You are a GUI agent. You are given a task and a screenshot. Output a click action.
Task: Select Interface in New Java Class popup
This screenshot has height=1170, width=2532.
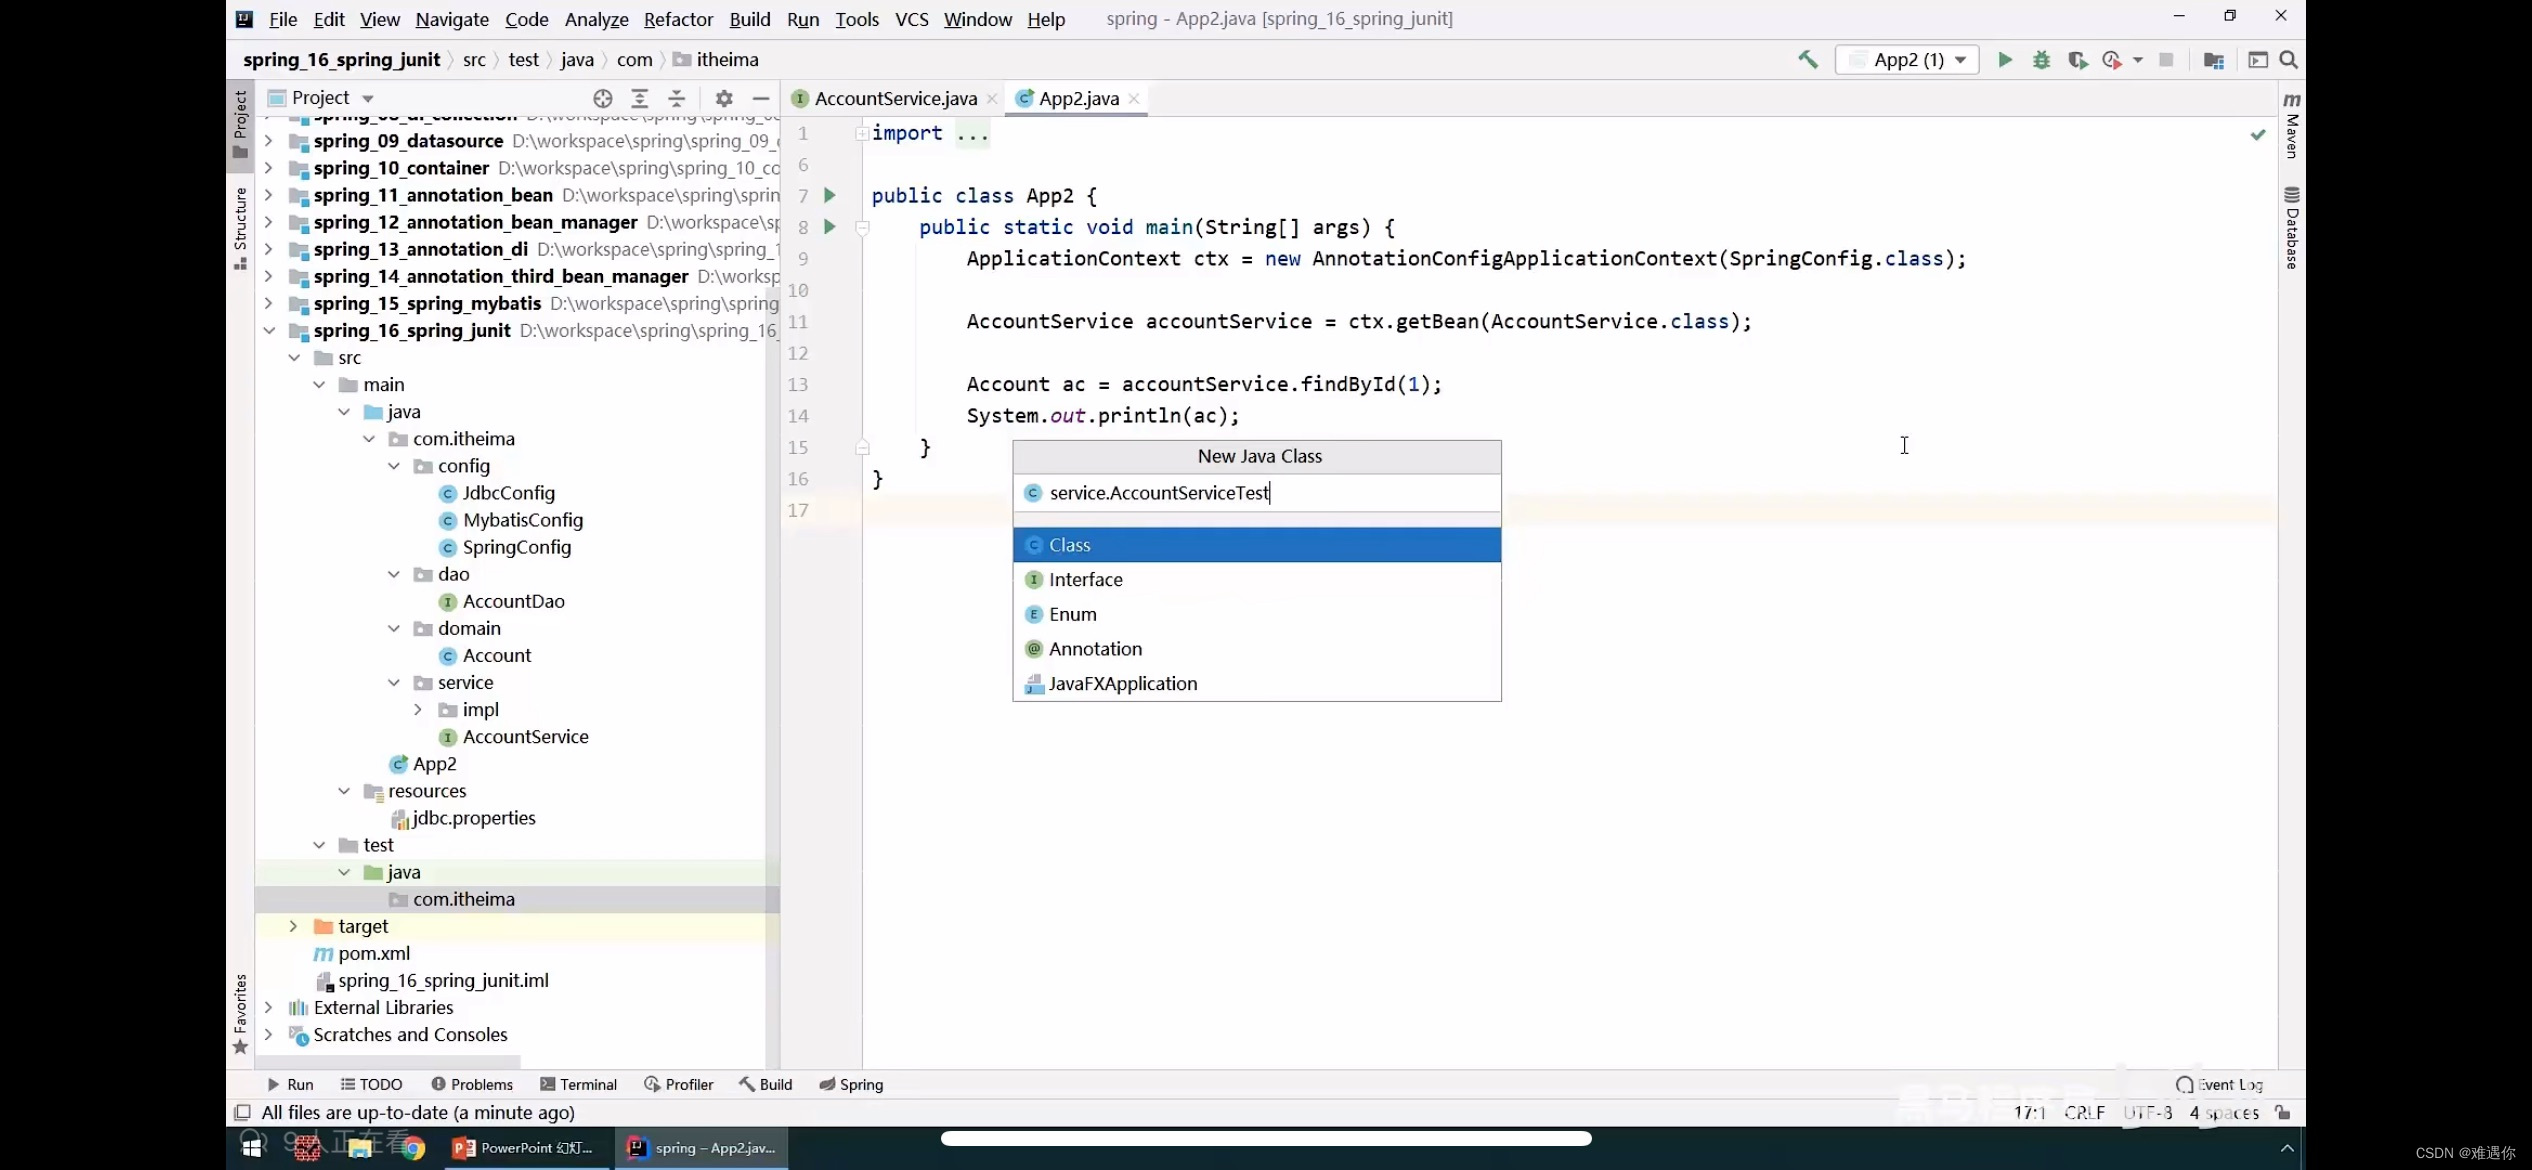coord(1085,580)
